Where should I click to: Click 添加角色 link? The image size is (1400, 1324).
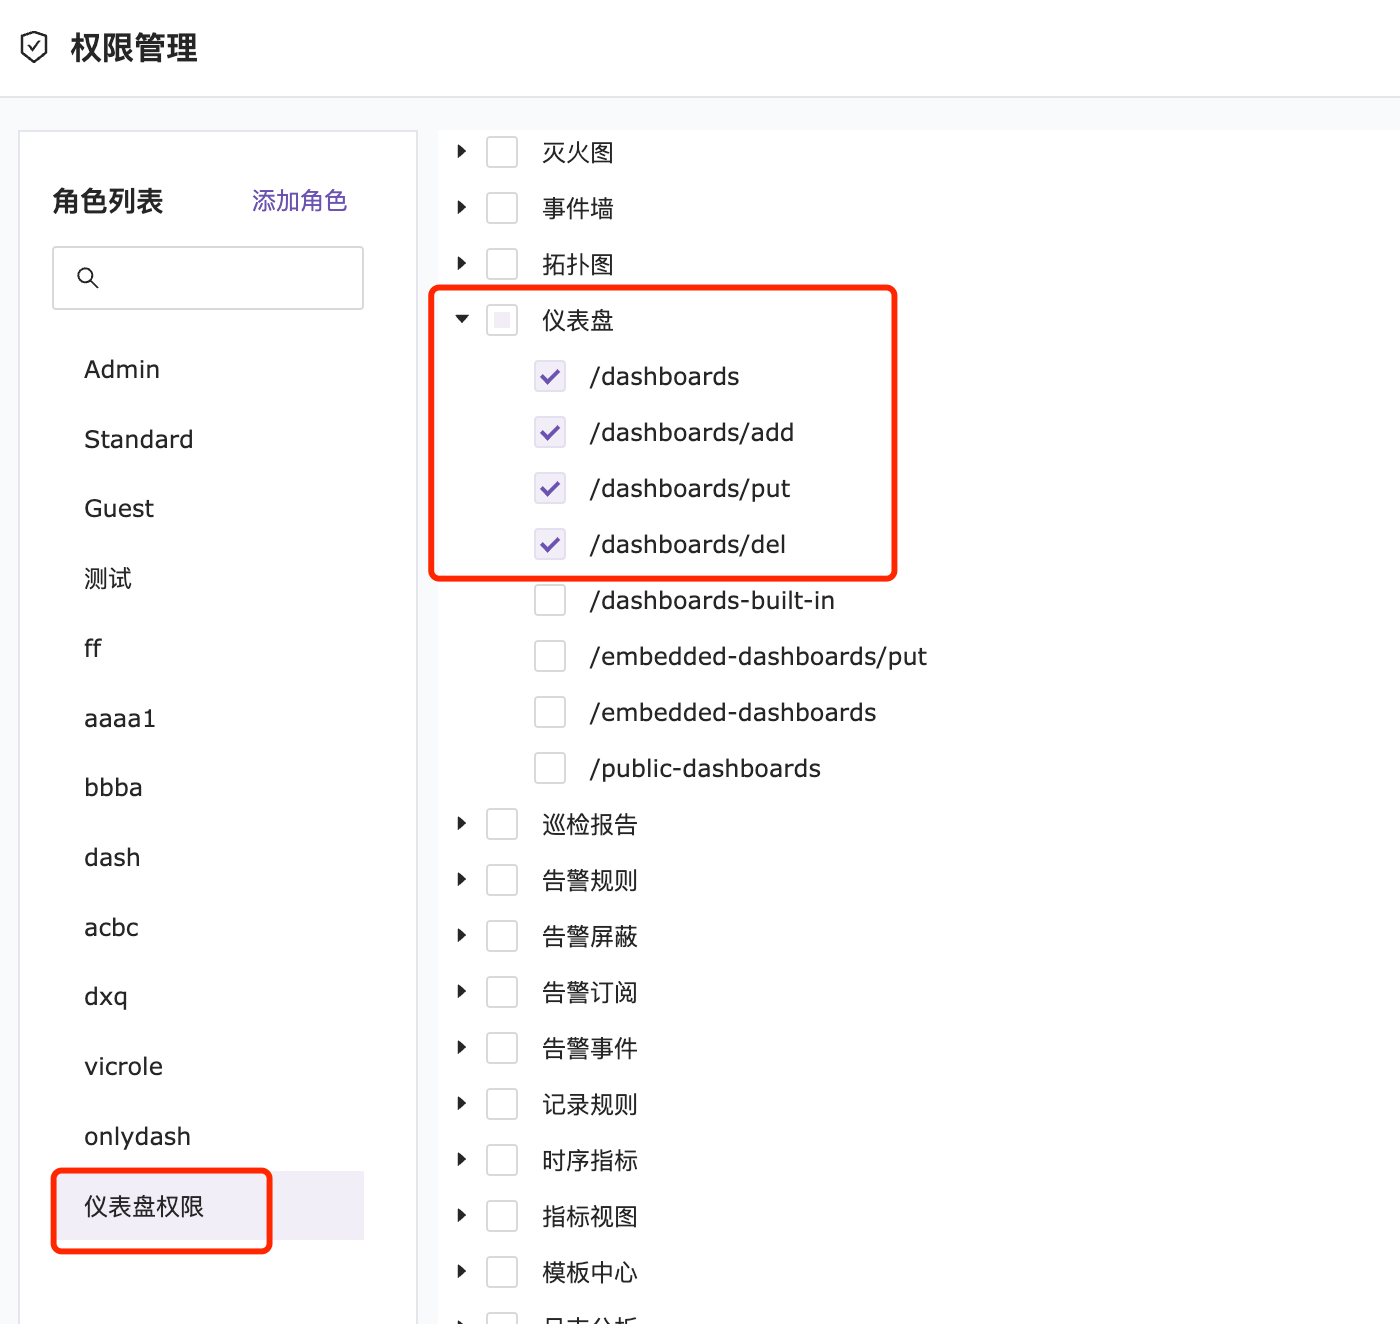(x=299, y=201)
